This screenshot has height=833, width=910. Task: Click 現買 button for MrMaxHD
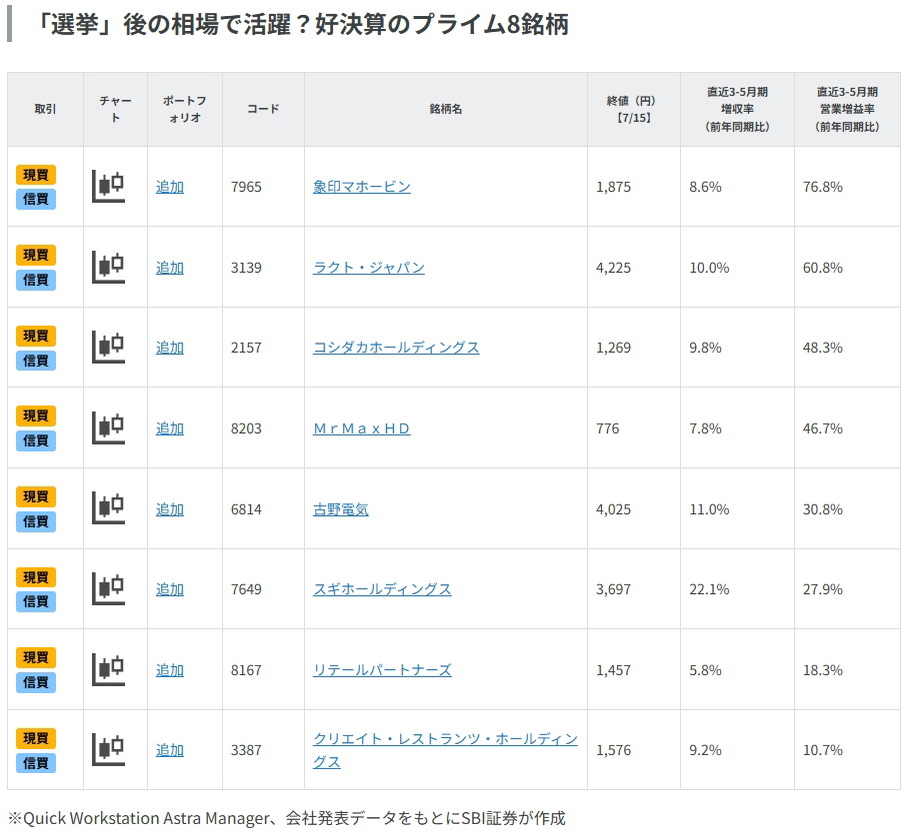[x=36, y=416]
